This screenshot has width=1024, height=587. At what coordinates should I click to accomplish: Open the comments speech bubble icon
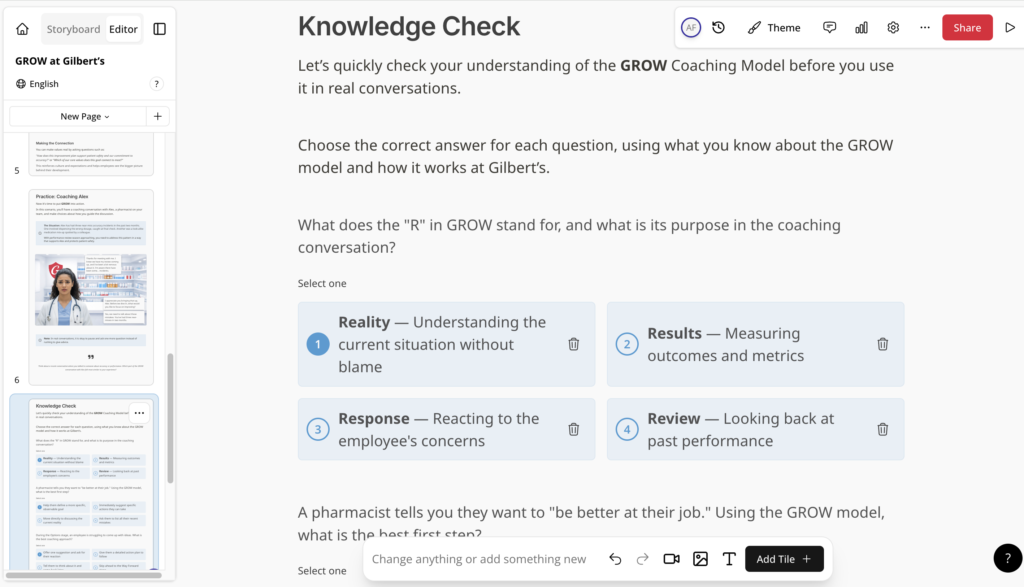coord(829,28)
